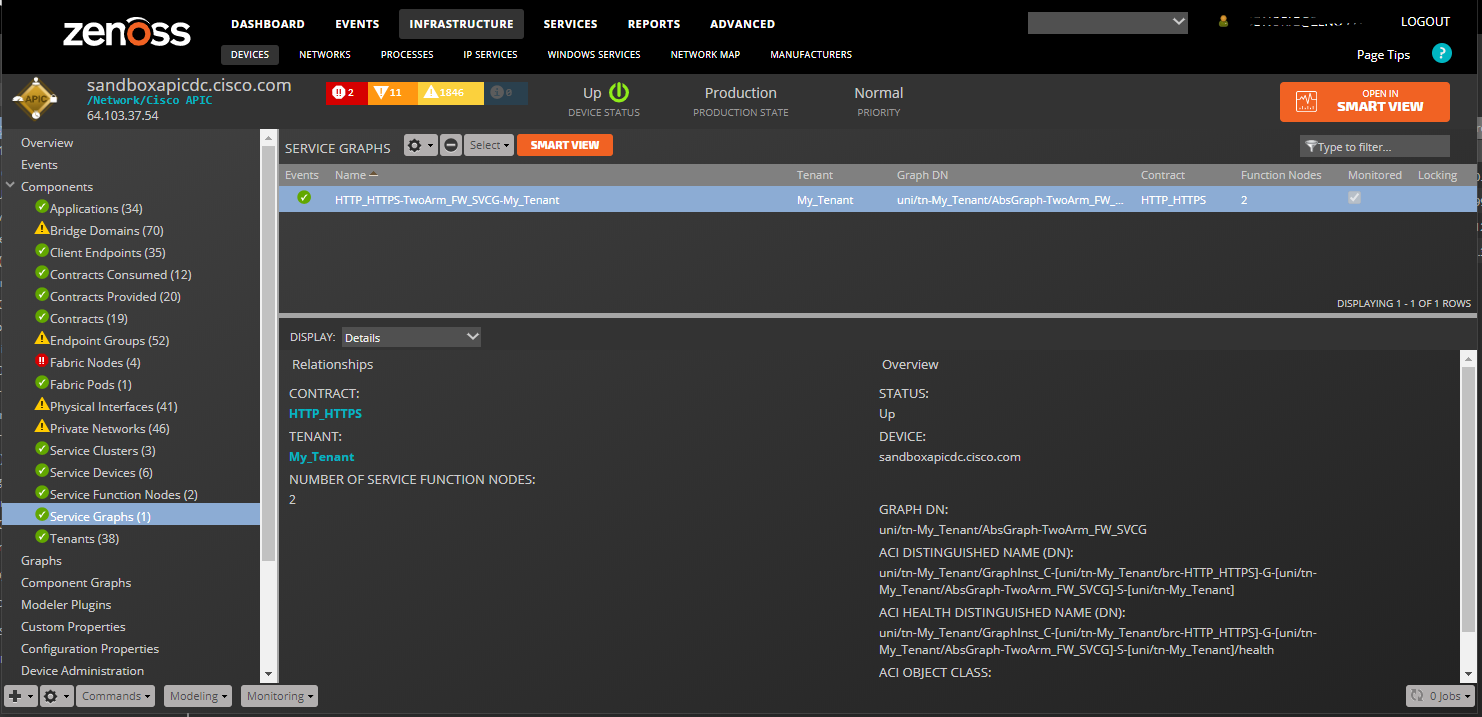Image resolution: width=1482 pixels, height=717 pixels.
Task: Click the Endpoint Groups warning icon
Action: [42, 339]
